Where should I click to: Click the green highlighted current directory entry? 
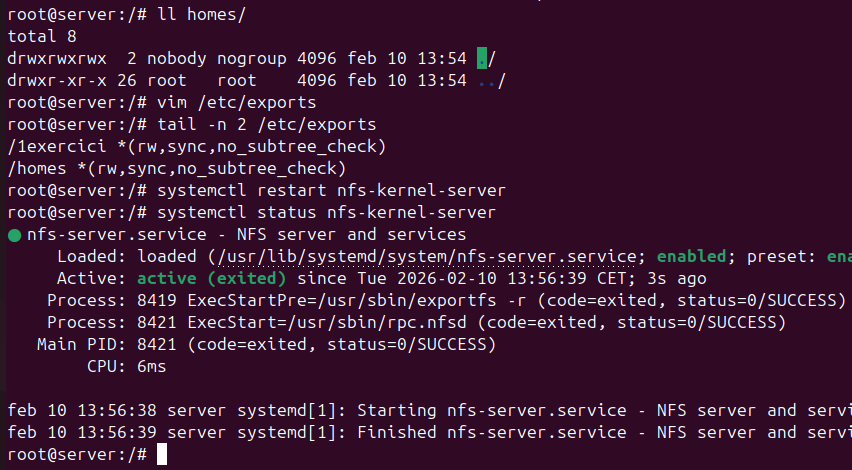pyautogui.click(x=482, y=58)
